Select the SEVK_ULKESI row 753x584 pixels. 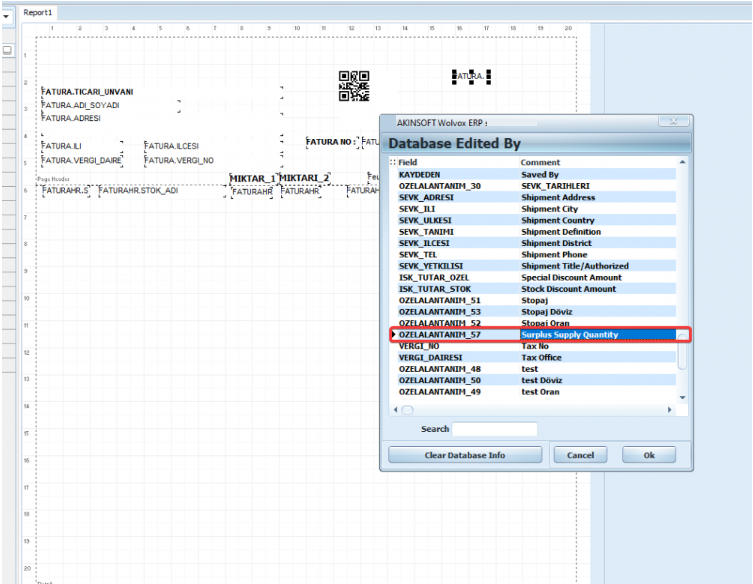537,220
